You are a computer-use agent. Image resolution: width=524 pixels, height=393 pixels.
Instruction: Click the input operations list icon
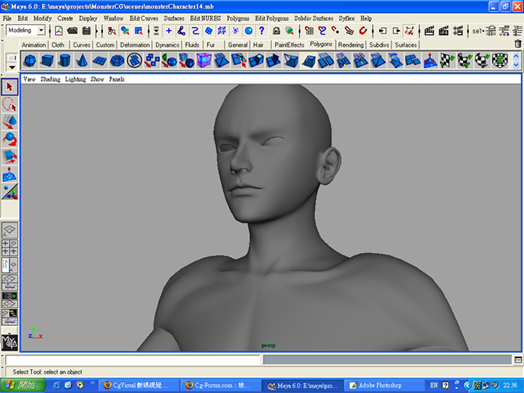click(x=383, y=31)
